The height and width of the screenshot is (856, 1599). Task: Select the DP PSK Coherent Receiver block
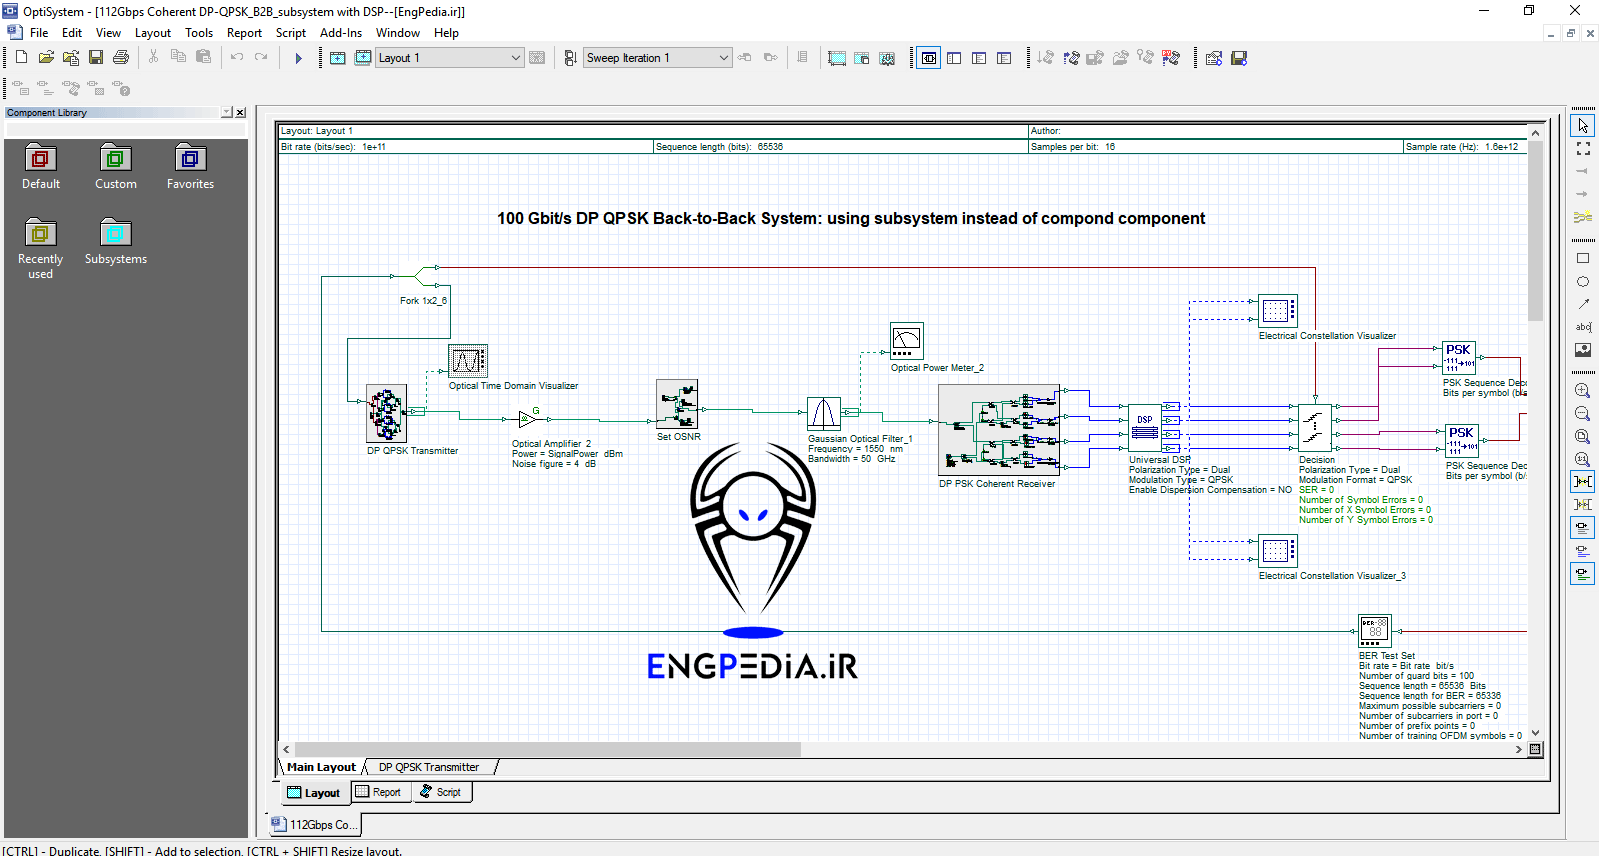(x=998, y=429)
